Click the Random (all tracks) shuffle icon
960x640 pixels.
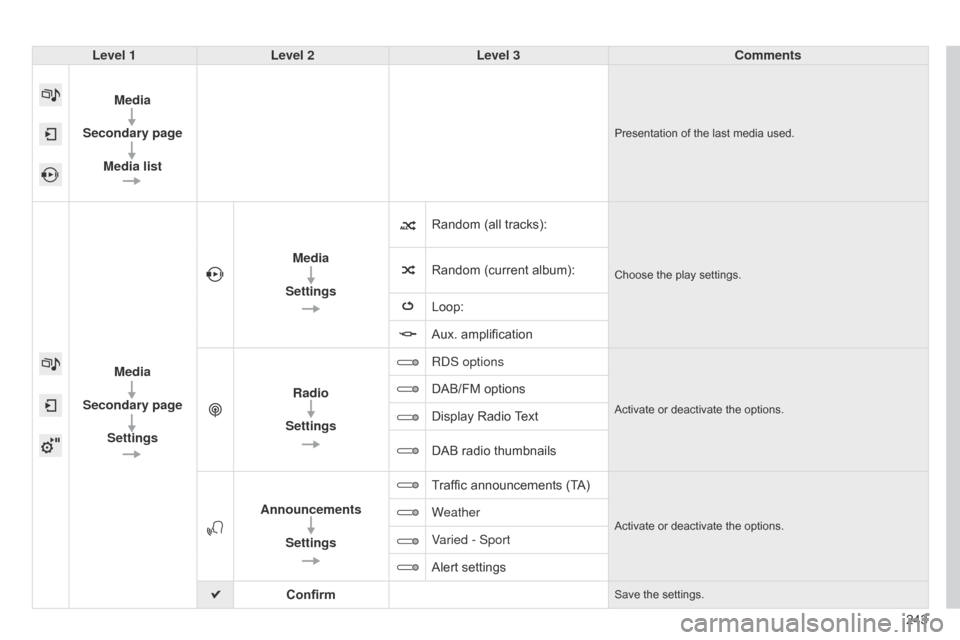pos(407,225)
